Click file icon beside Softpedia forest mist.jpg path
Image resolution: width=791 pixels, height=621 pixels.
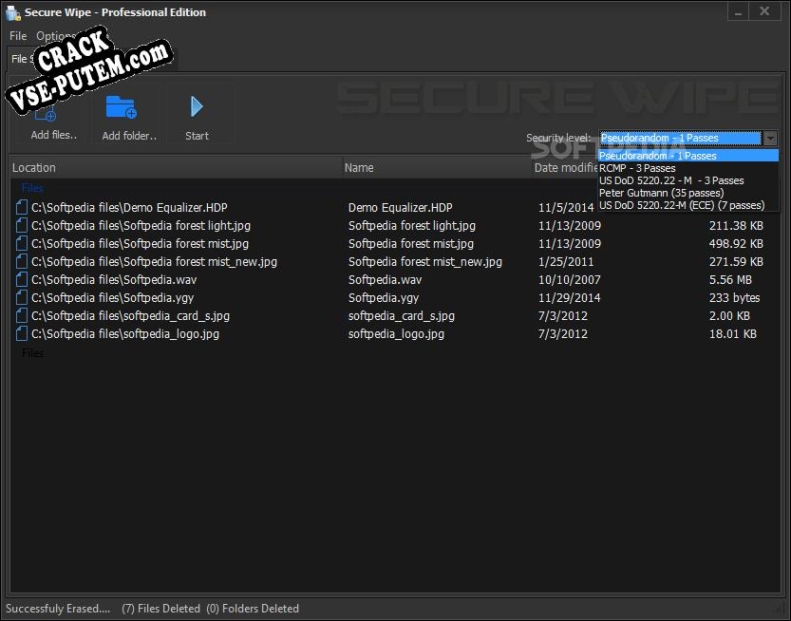pos(21,244)
